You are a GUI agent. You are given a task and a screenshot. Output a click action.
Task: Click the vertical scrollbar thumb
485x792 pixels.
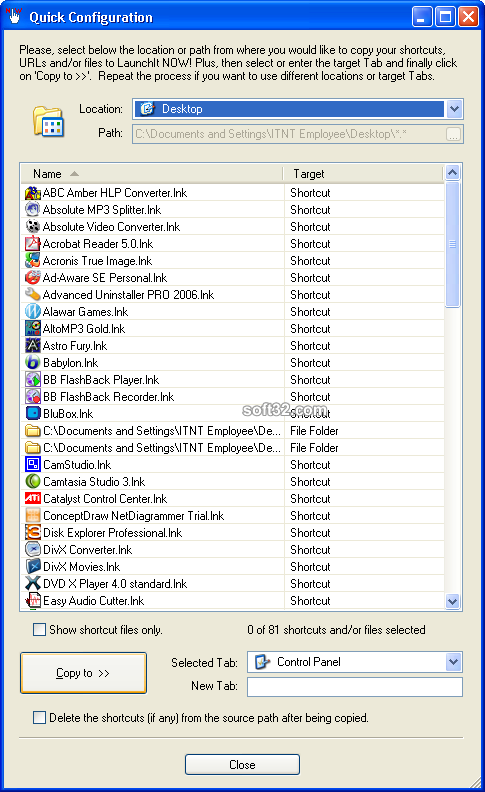pos(453,244)
